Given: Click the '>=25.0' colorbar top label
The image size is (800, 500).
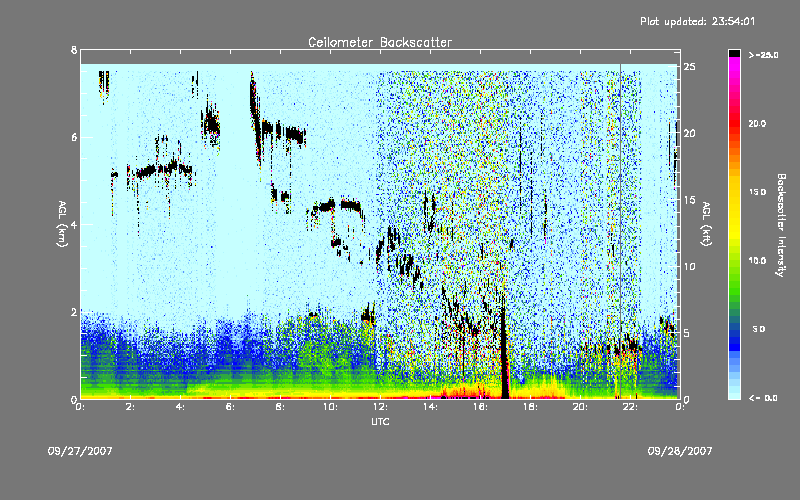Looking at the screenshot, I should 763,55.
